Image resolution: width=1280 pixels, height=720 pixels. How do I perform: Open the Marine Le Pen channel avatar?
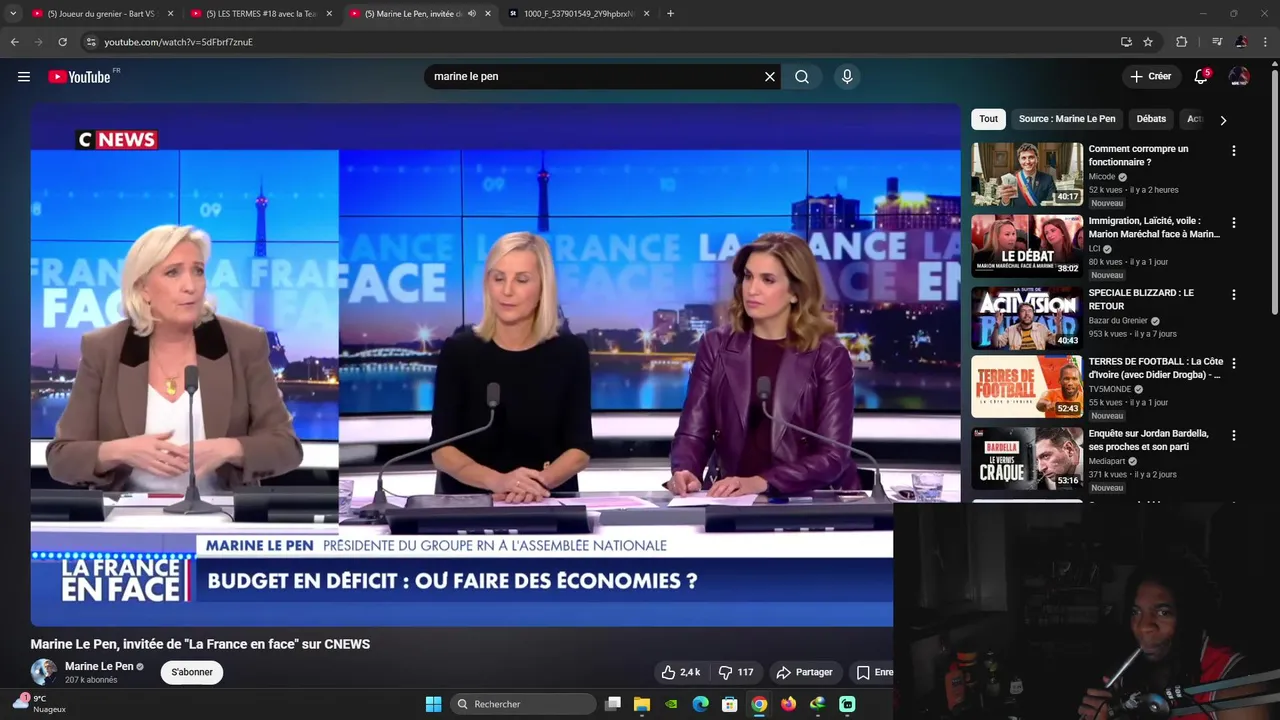pos(44,672)
